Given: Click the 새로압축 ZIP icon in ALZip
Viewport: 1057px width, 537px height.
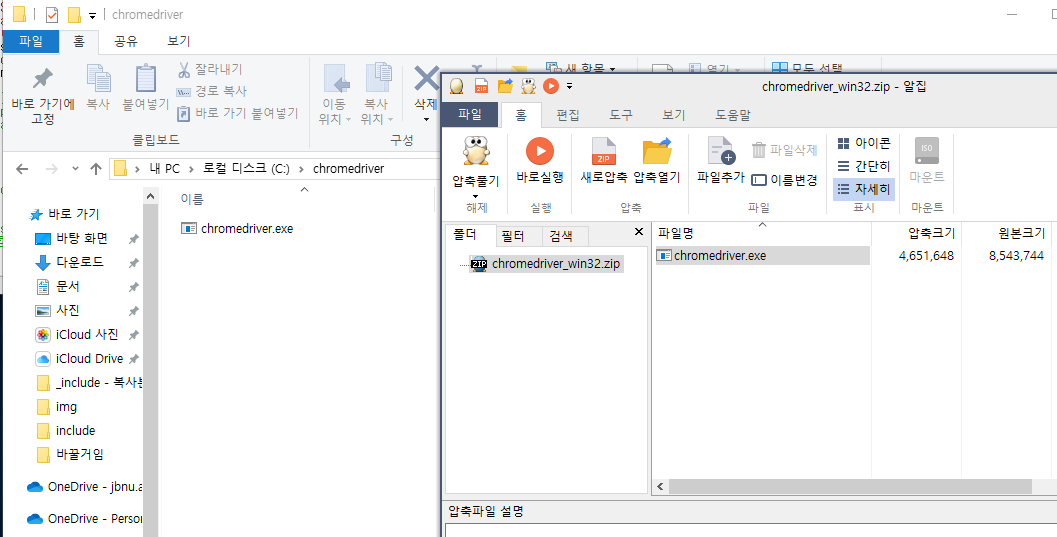Looking at the screenshot, I should point(603,151).
